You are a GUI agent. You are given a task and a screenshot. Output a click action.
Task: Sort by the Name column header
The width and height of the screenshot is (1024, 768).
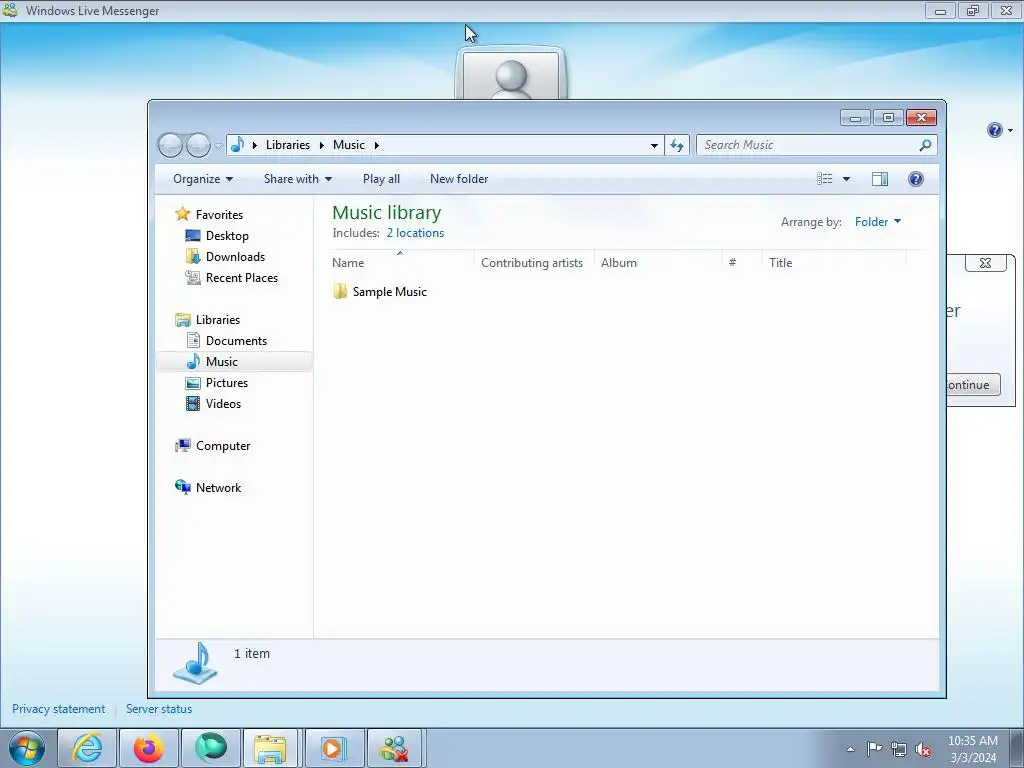tap(400, 263)
